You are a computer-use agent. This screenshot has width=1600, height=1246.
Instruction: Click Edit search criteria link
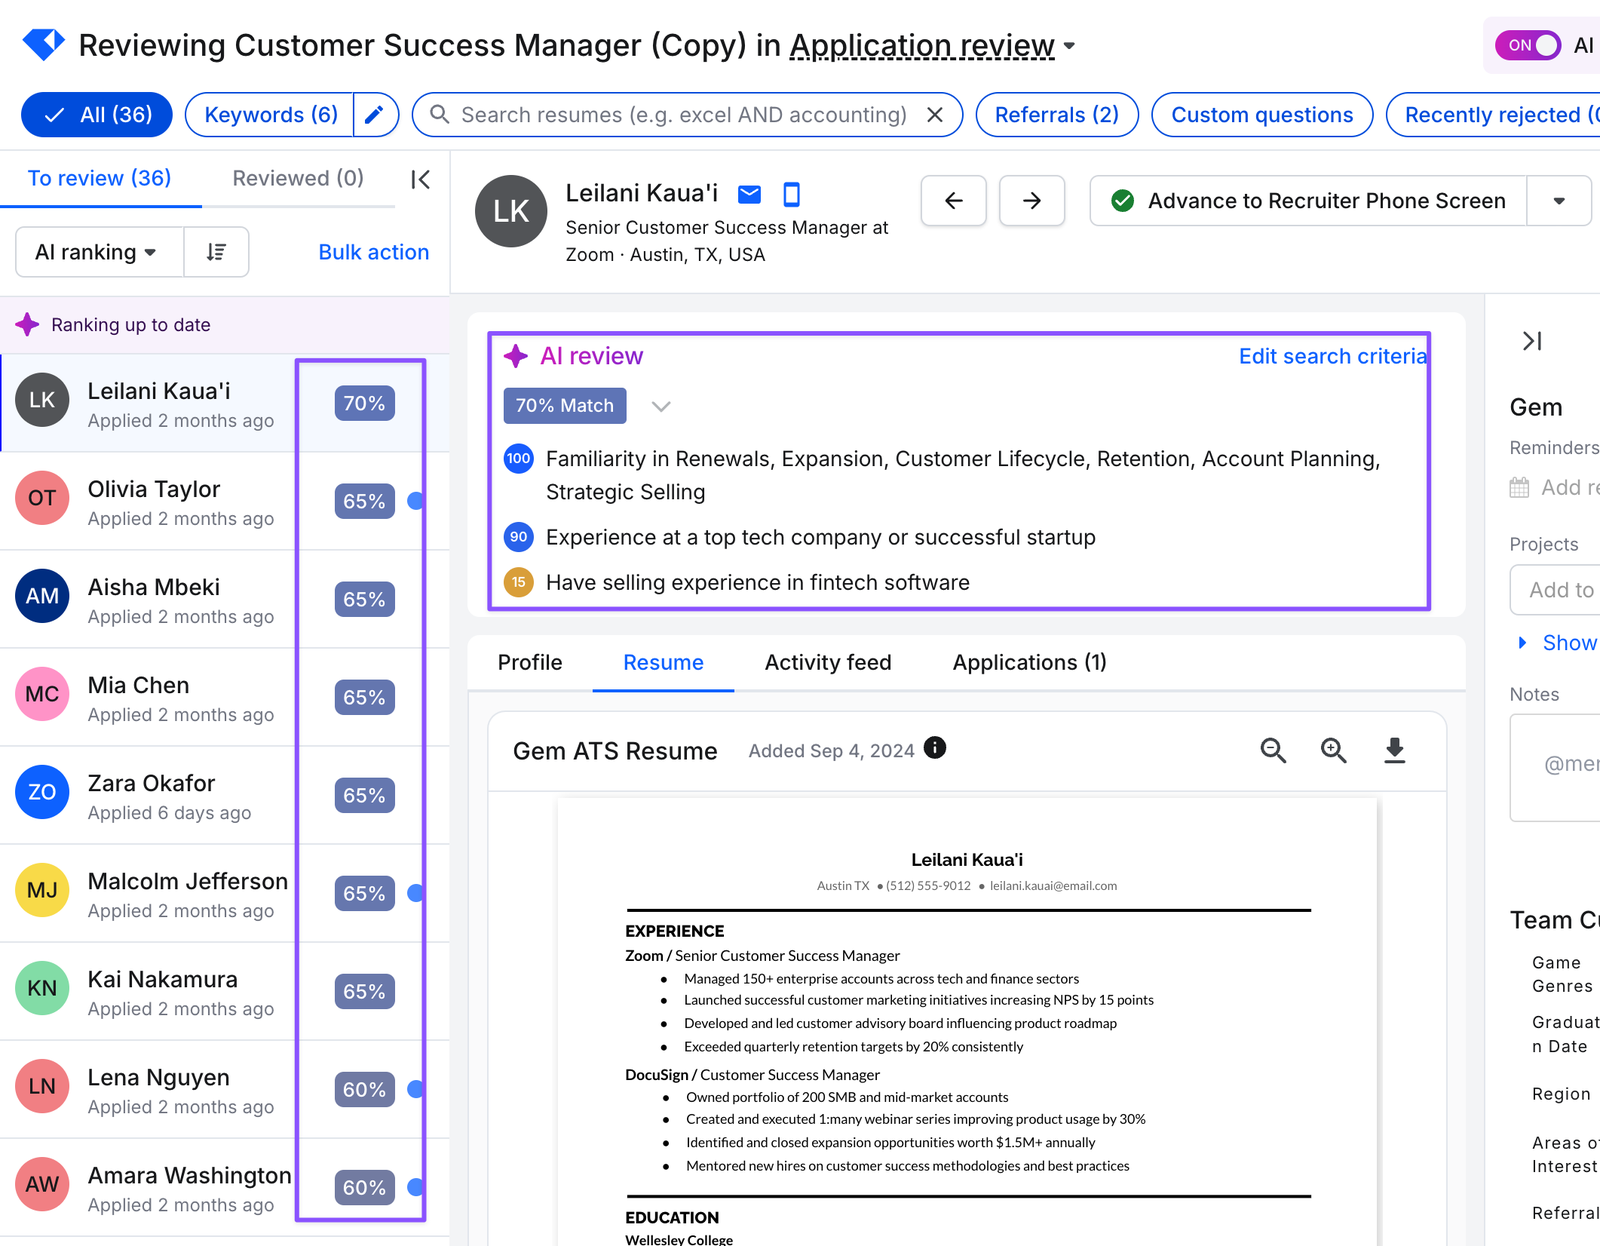tap(1332, 356)
